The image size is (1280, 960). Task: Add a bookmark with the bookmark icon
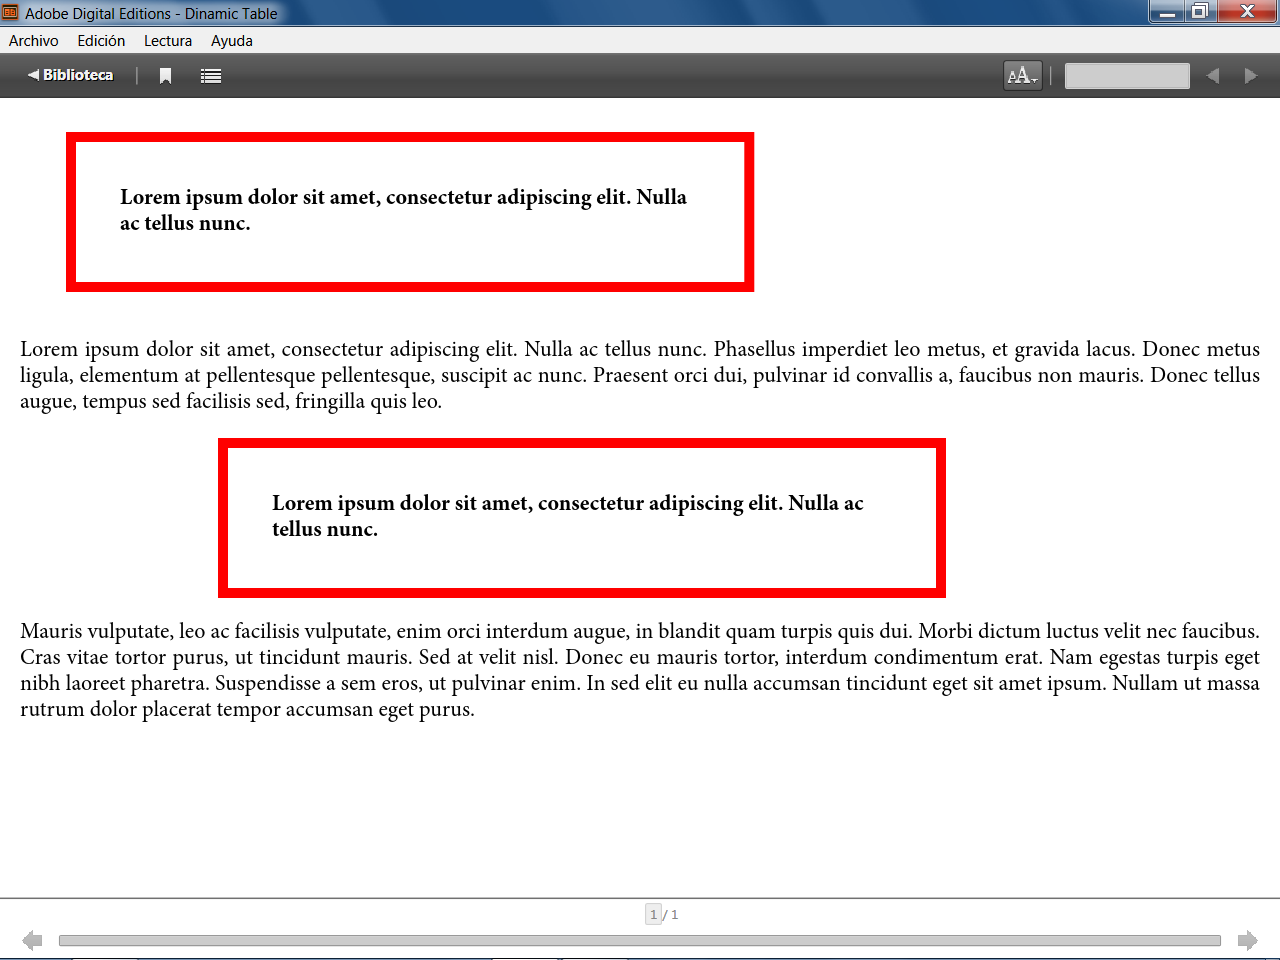click(166, 76)
